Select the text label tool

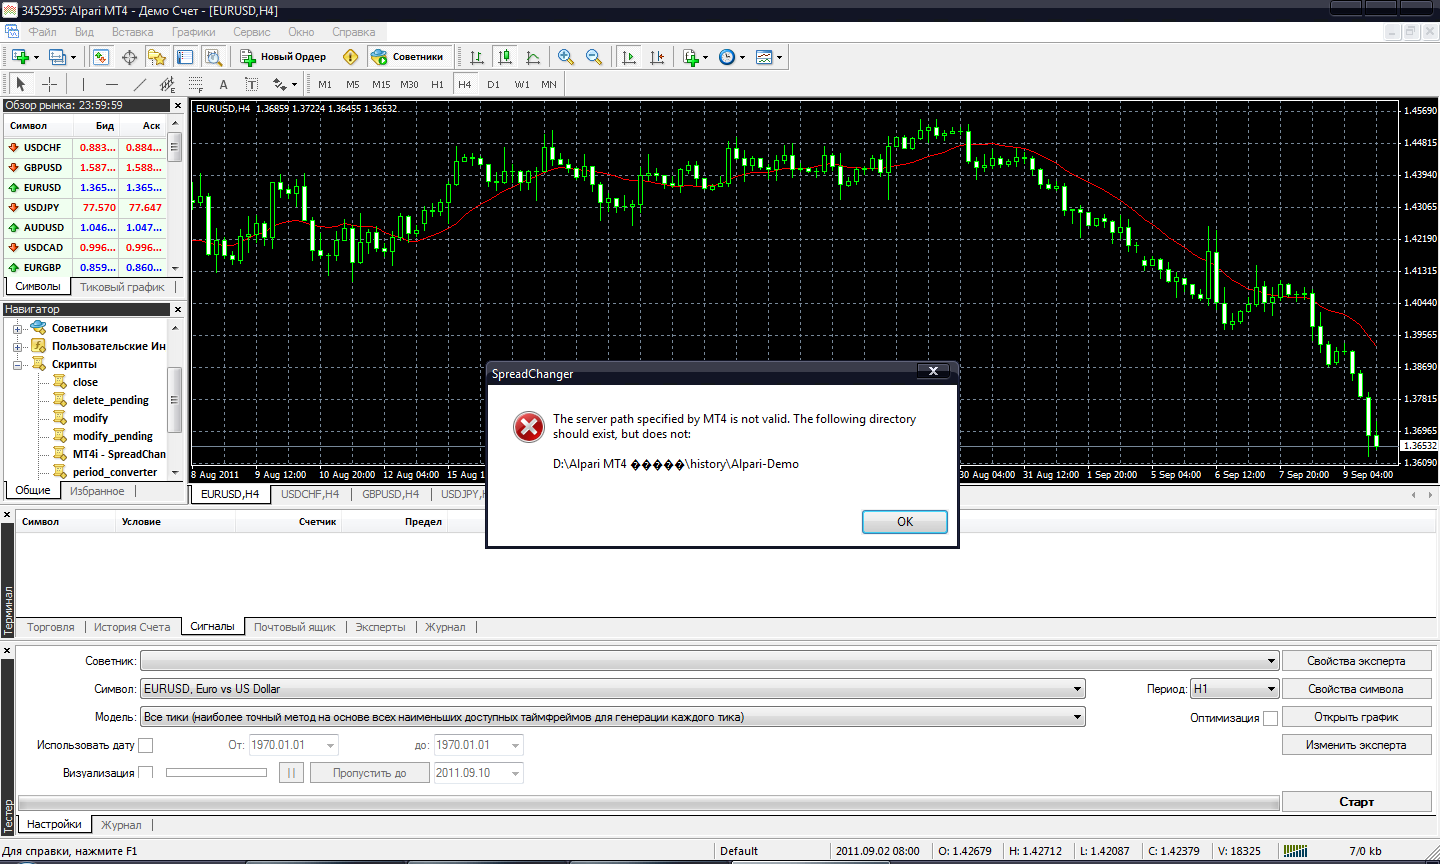coord(251,84)
